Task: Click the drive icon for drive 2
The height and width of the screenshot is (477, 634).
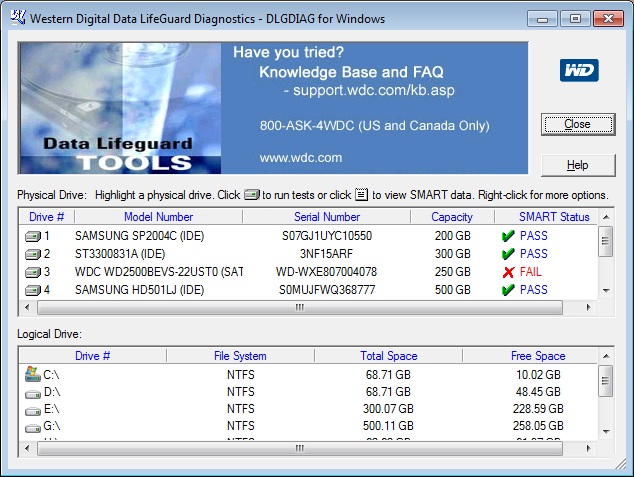Action: click(x=33, y=254)
